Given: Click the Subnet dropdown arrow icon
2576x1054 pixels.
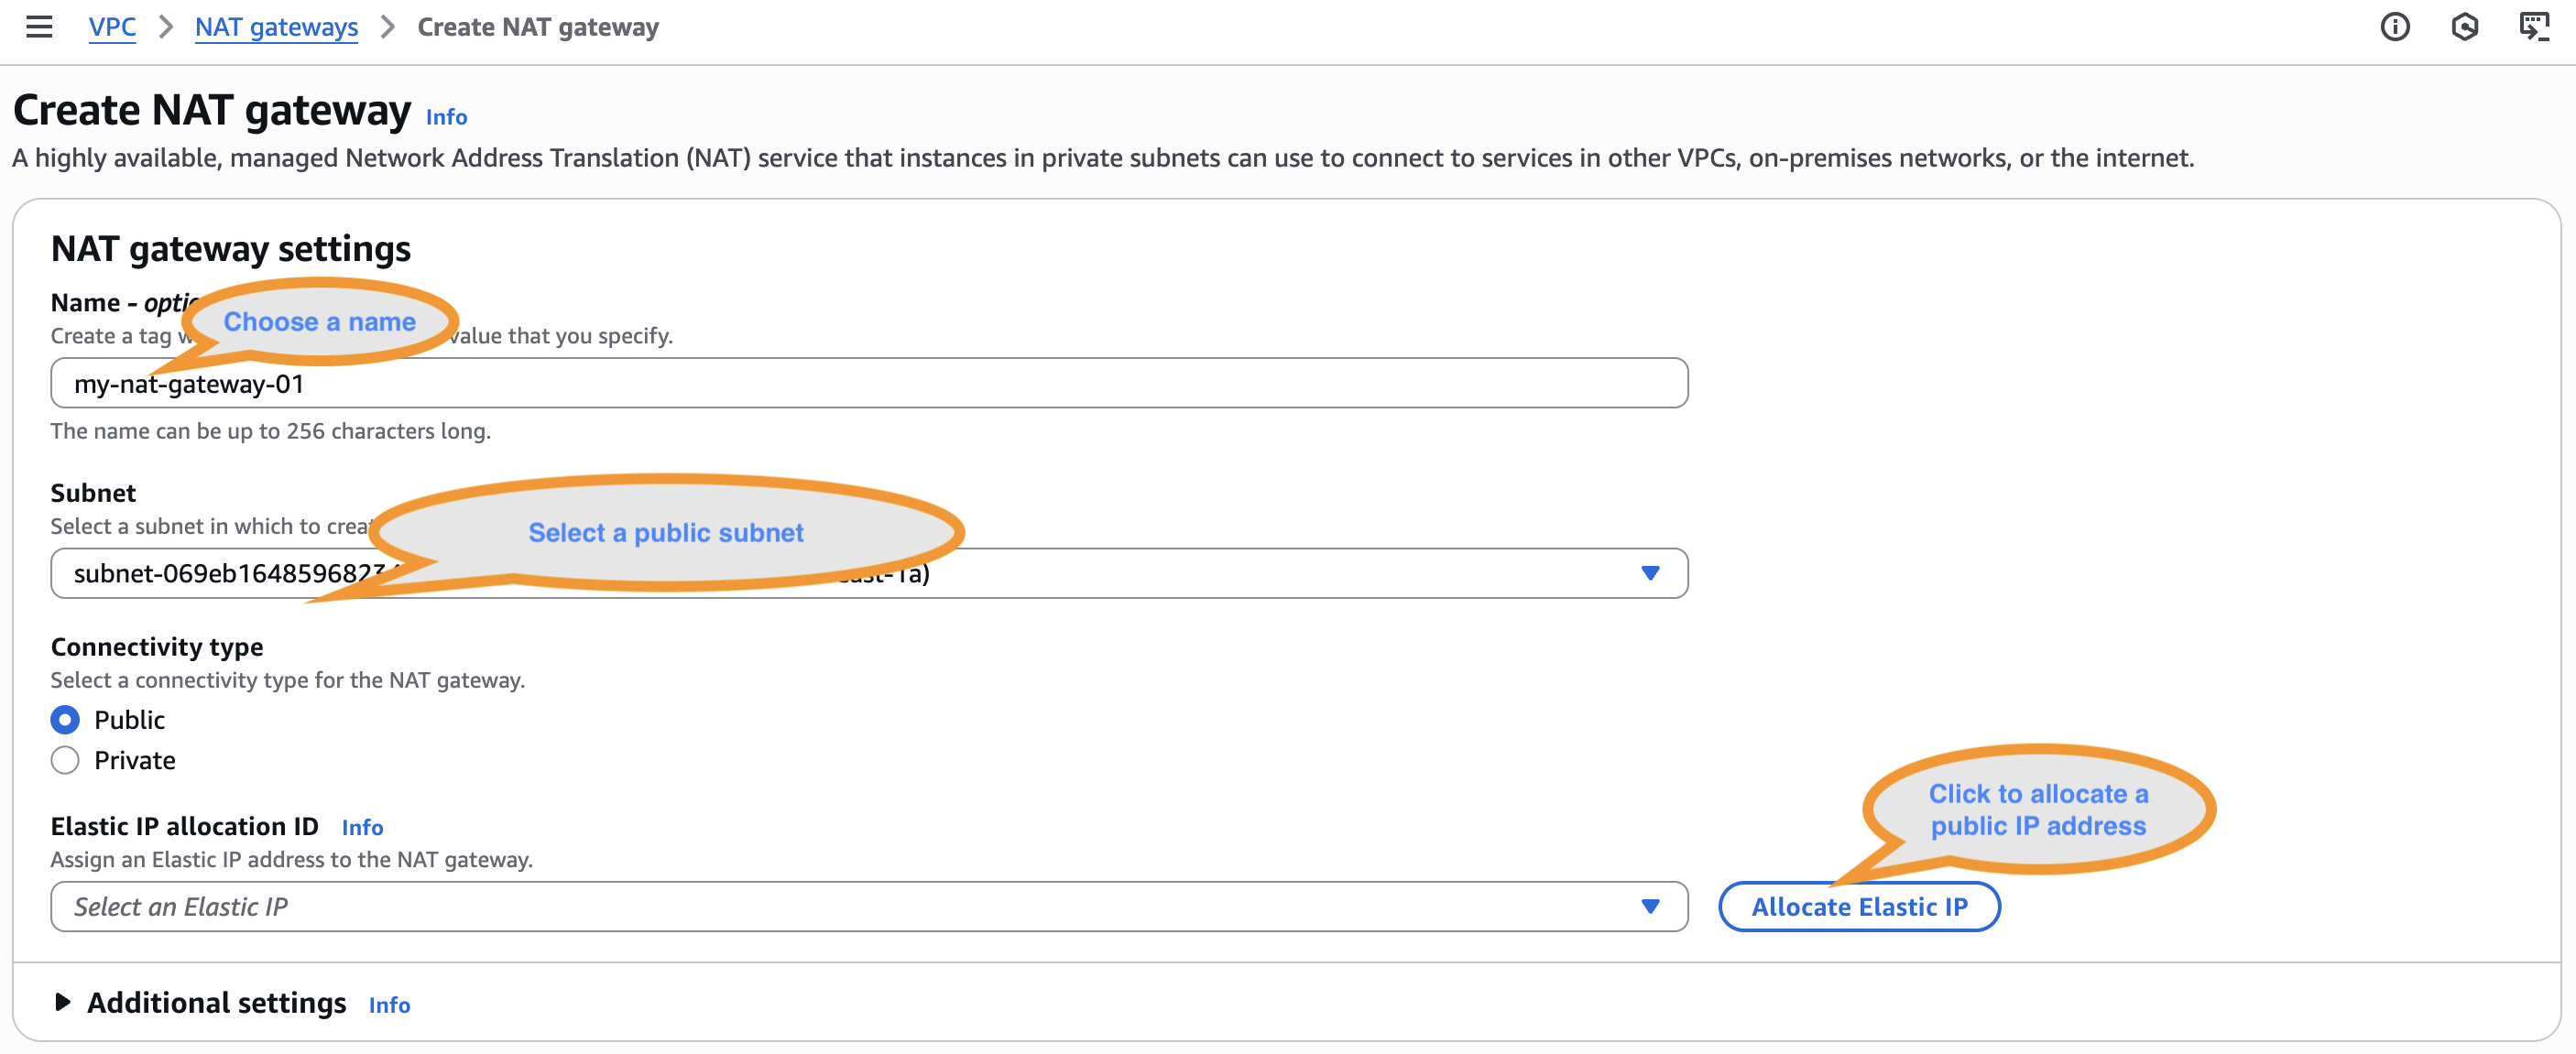Looking at the screenshot, I should [1650, 573].
